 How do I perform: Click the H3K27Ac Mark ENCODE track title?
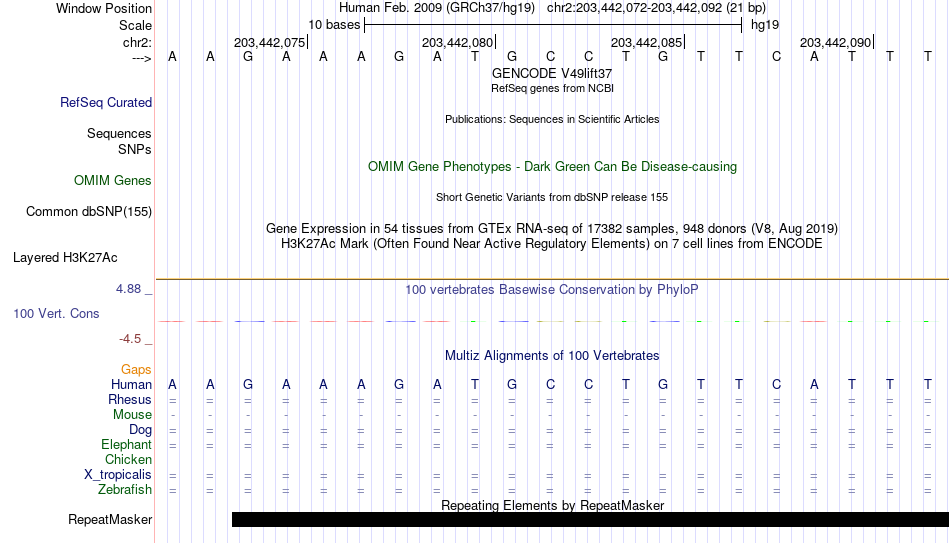(x=552, y=244)
